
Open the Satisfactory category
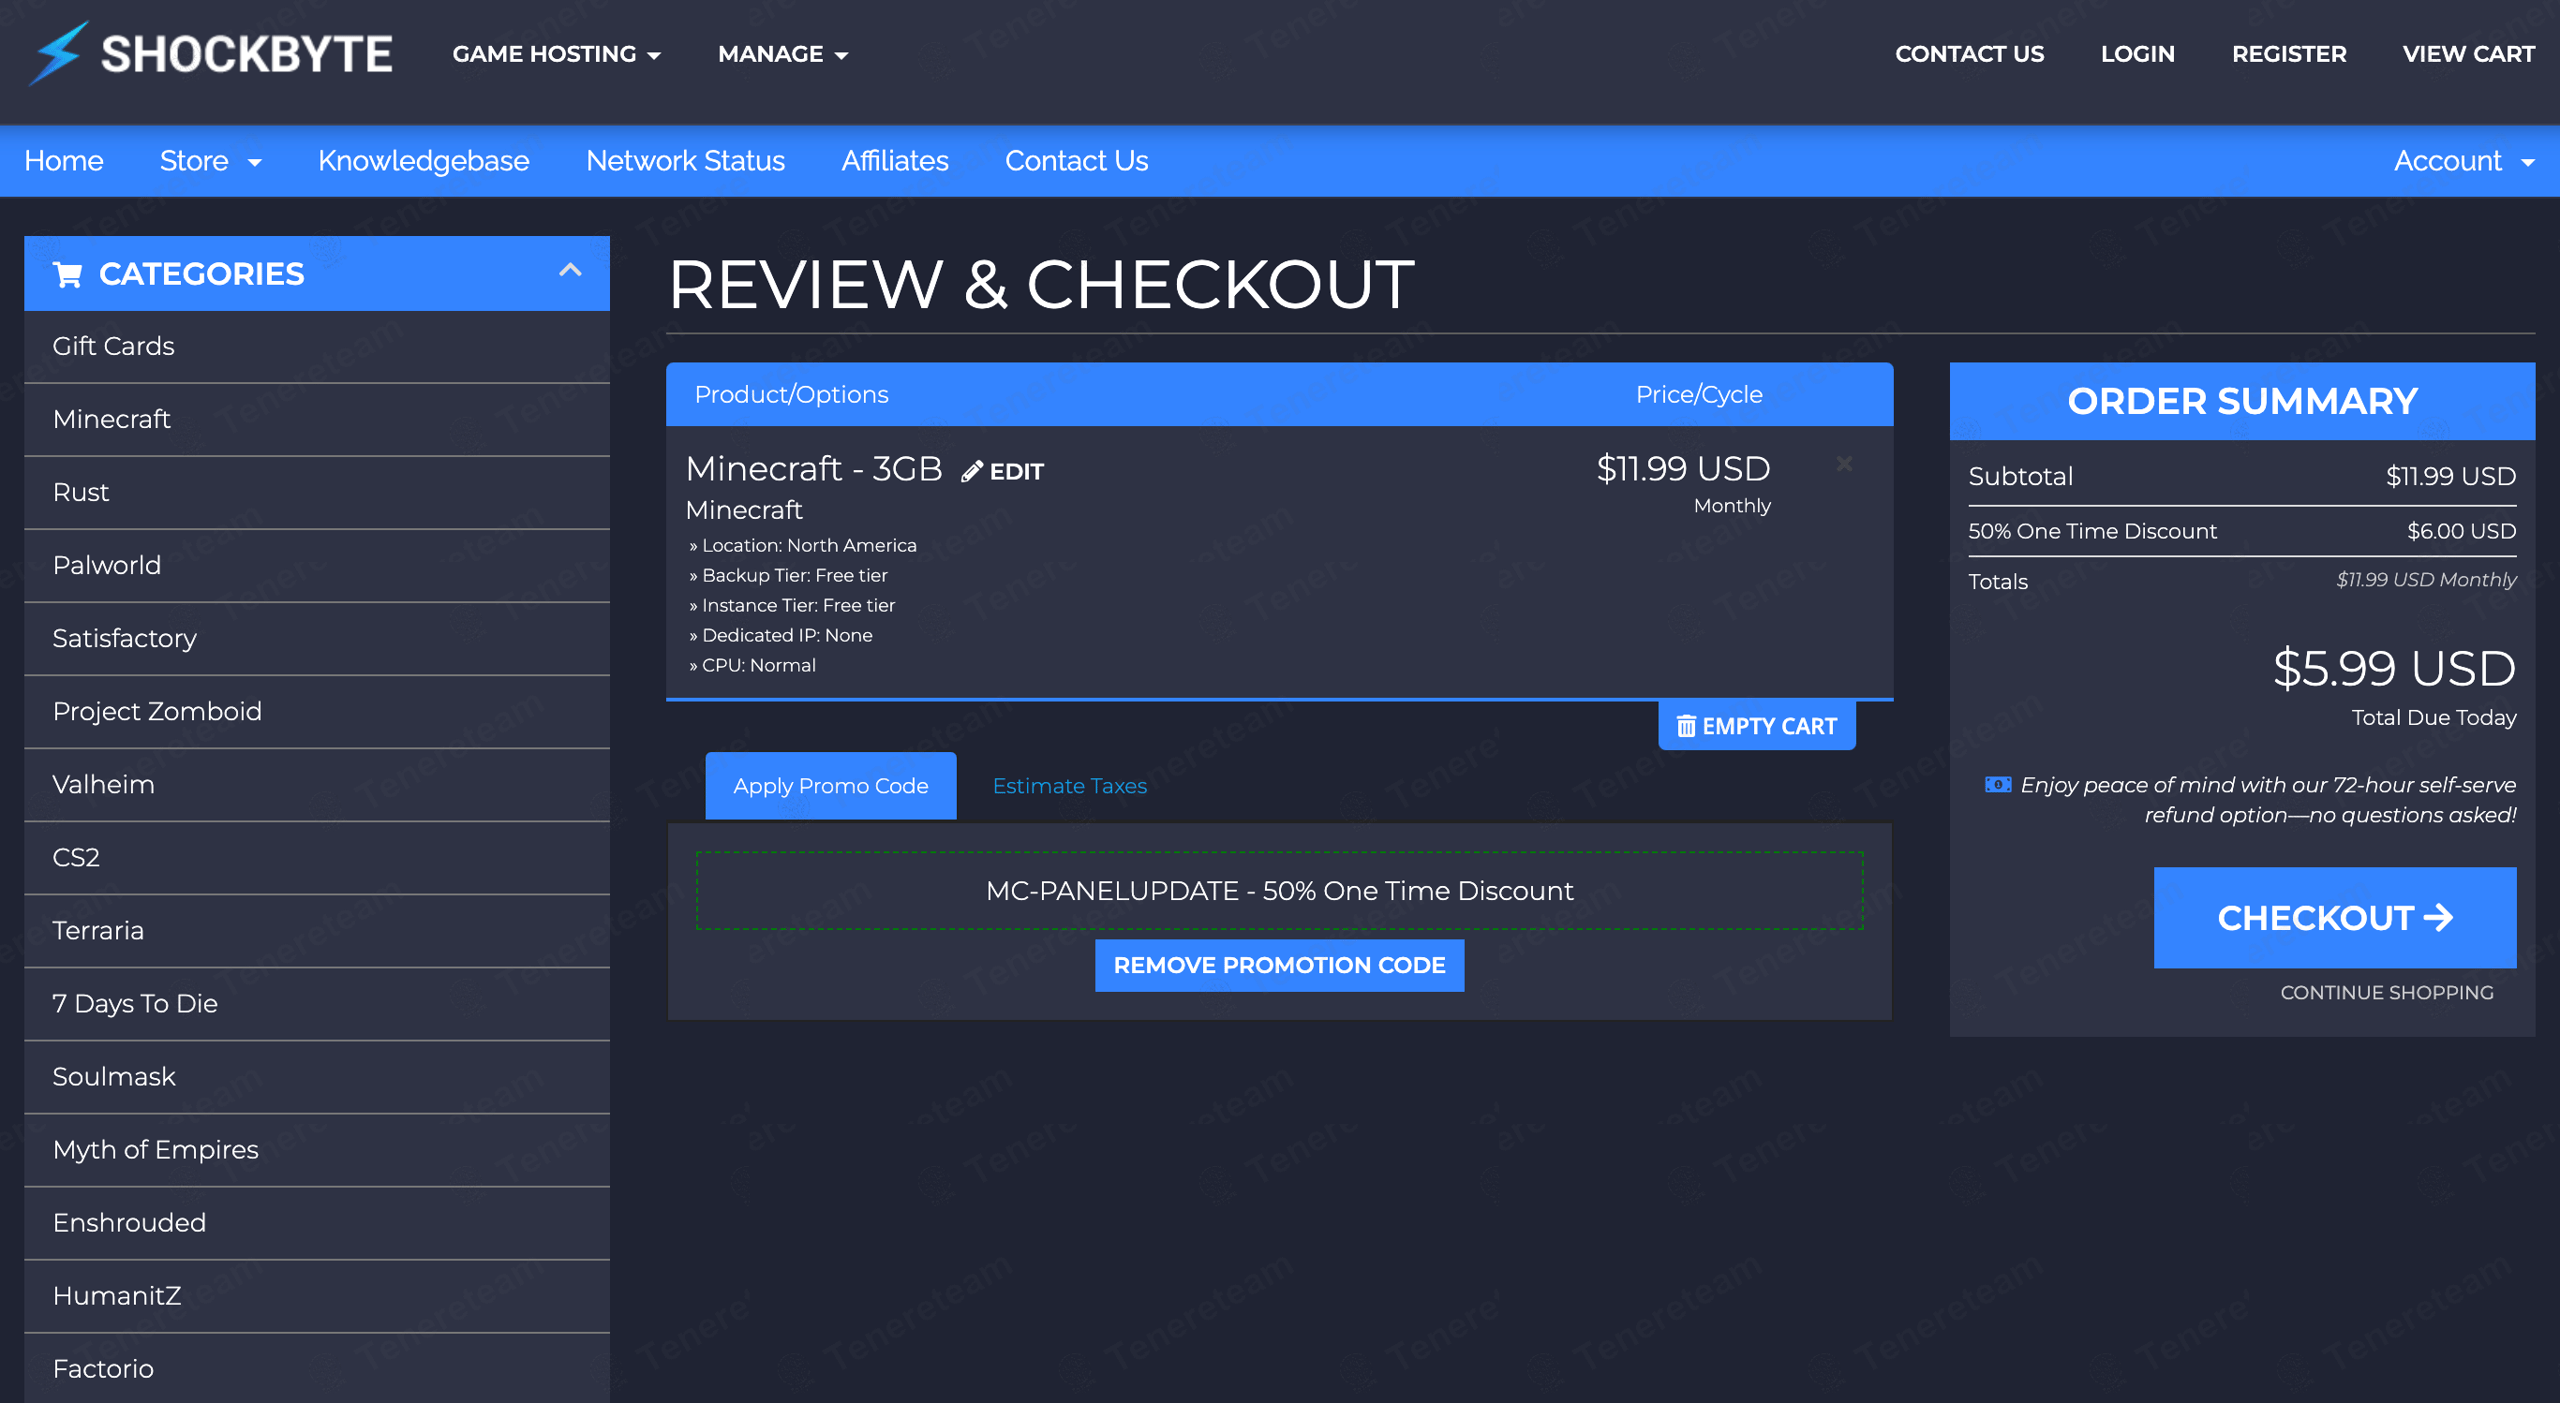point(317,638)
